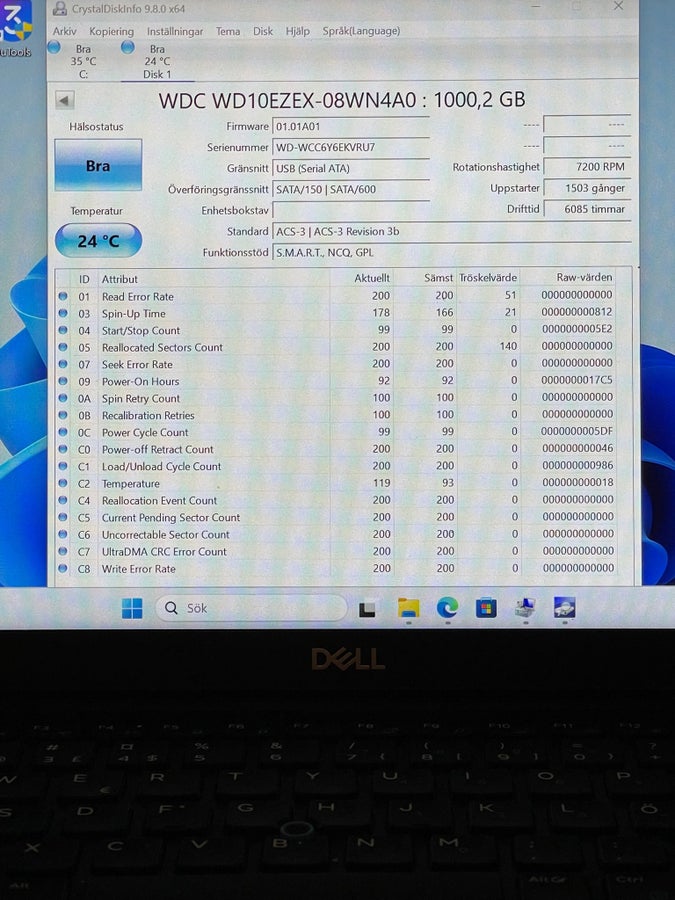Click the status dot for Spin-Up Time
This screenshot has height=900, width=675.
tap(63, 313)
